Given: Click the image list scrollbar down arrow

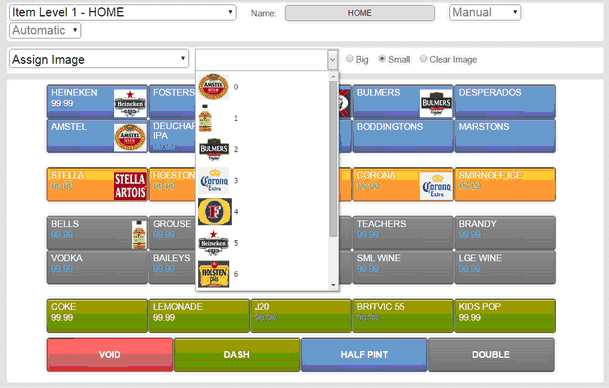Looking at the screenshot, I should pyautogui.click(x=333, y=285).
